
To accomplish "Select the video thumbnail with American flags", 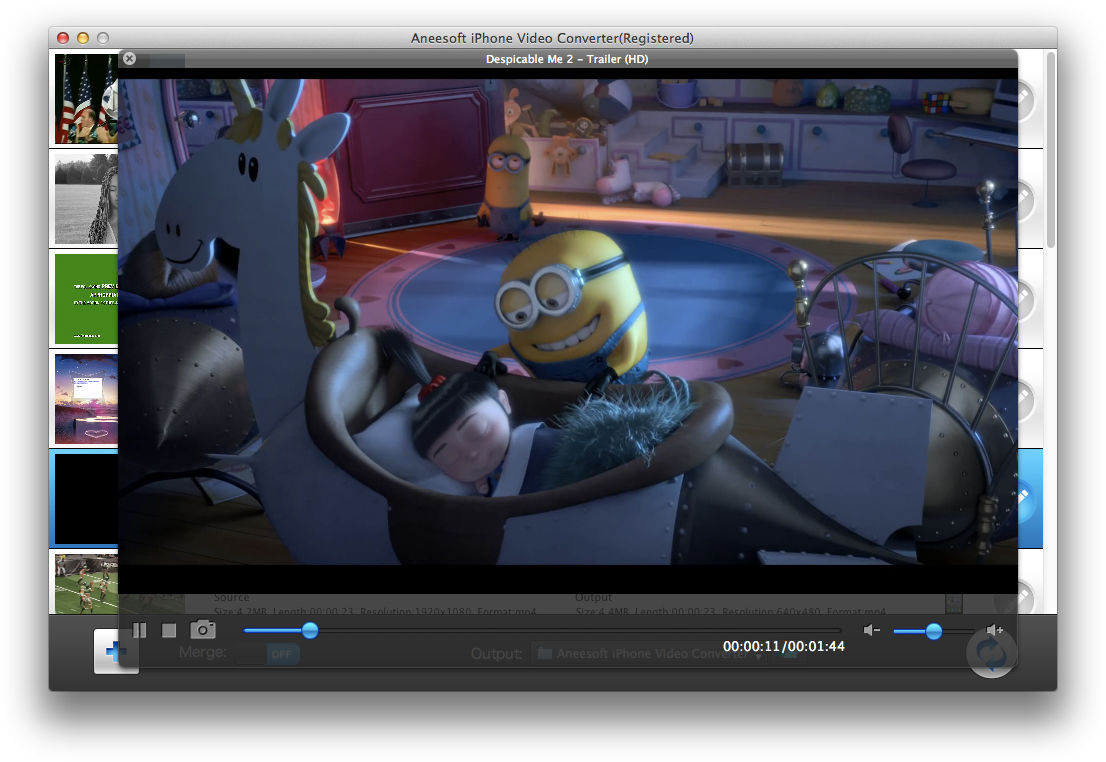I will coord(86,99).
